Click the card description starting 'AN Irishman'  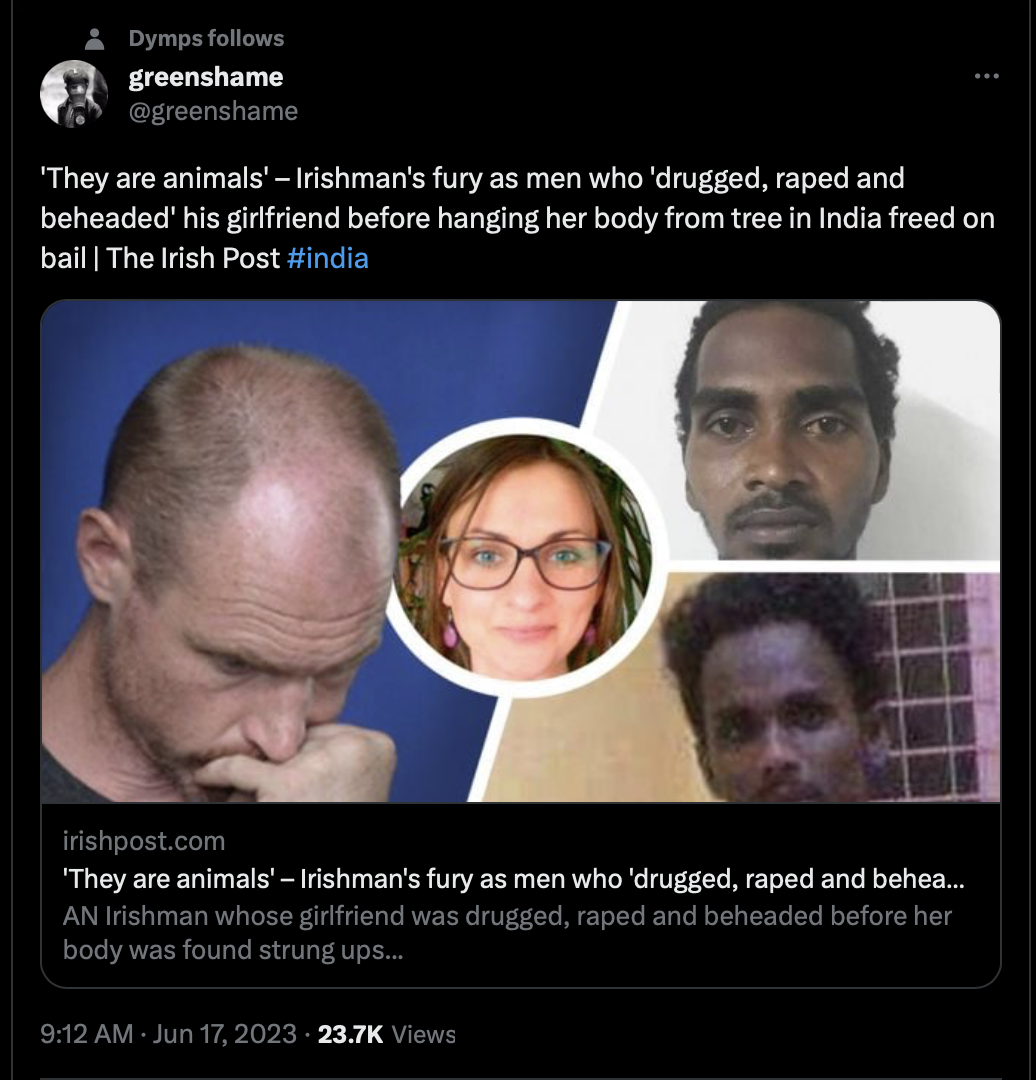pyautogui.click(x=507, y=933)
